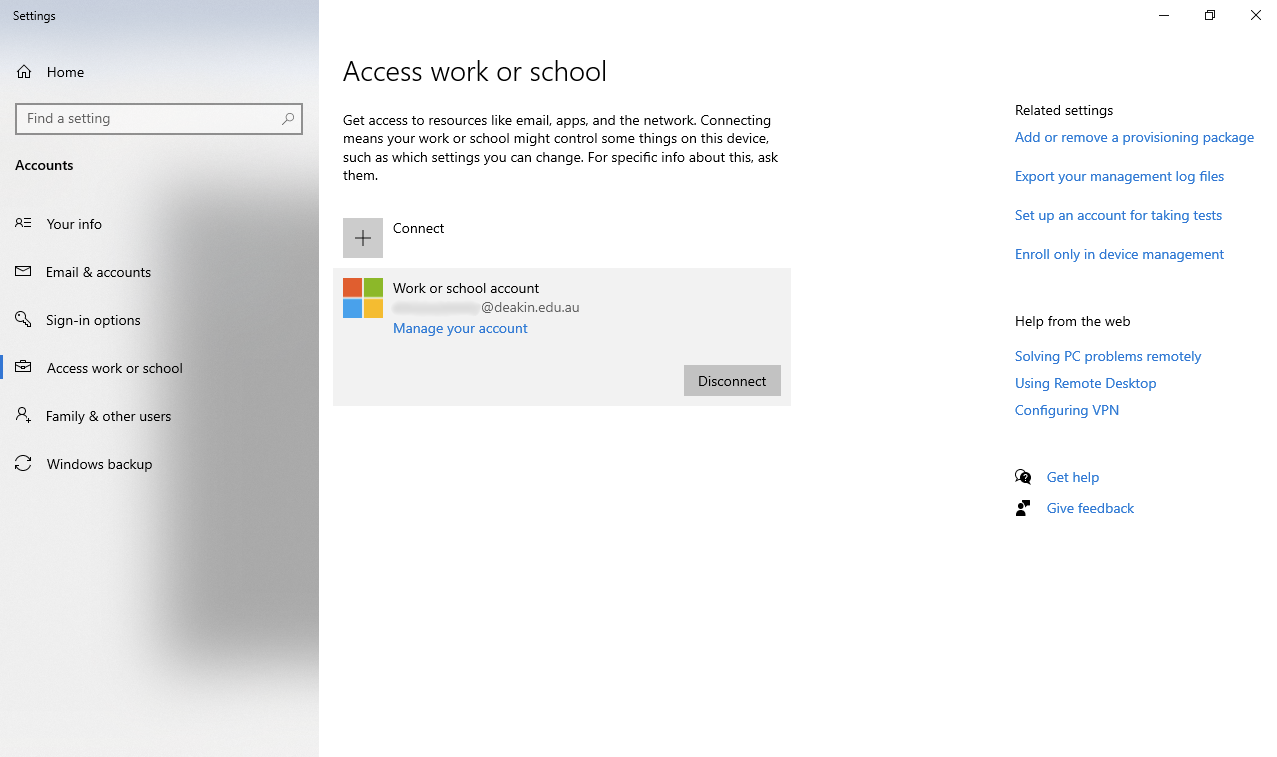The height and width of the screenshot is (757, 1277).
Task: Click inside the Find a setting search box
Action: pos(159,118)
